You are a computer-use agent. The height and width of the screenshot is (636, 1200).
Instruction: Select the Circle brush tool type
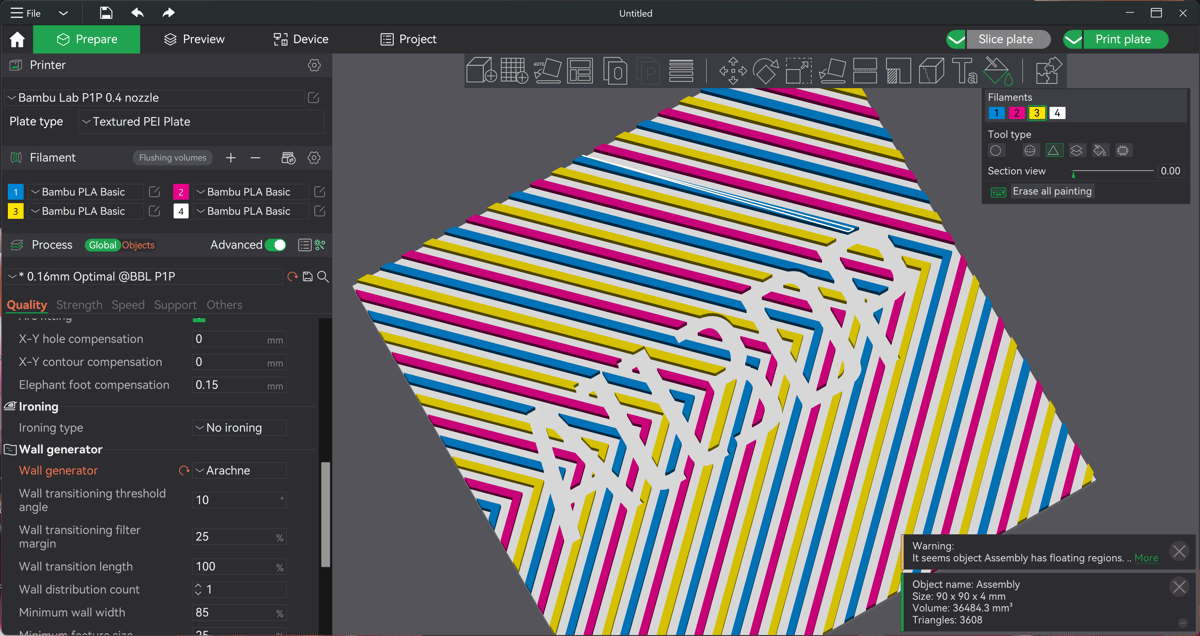[996, 151]
